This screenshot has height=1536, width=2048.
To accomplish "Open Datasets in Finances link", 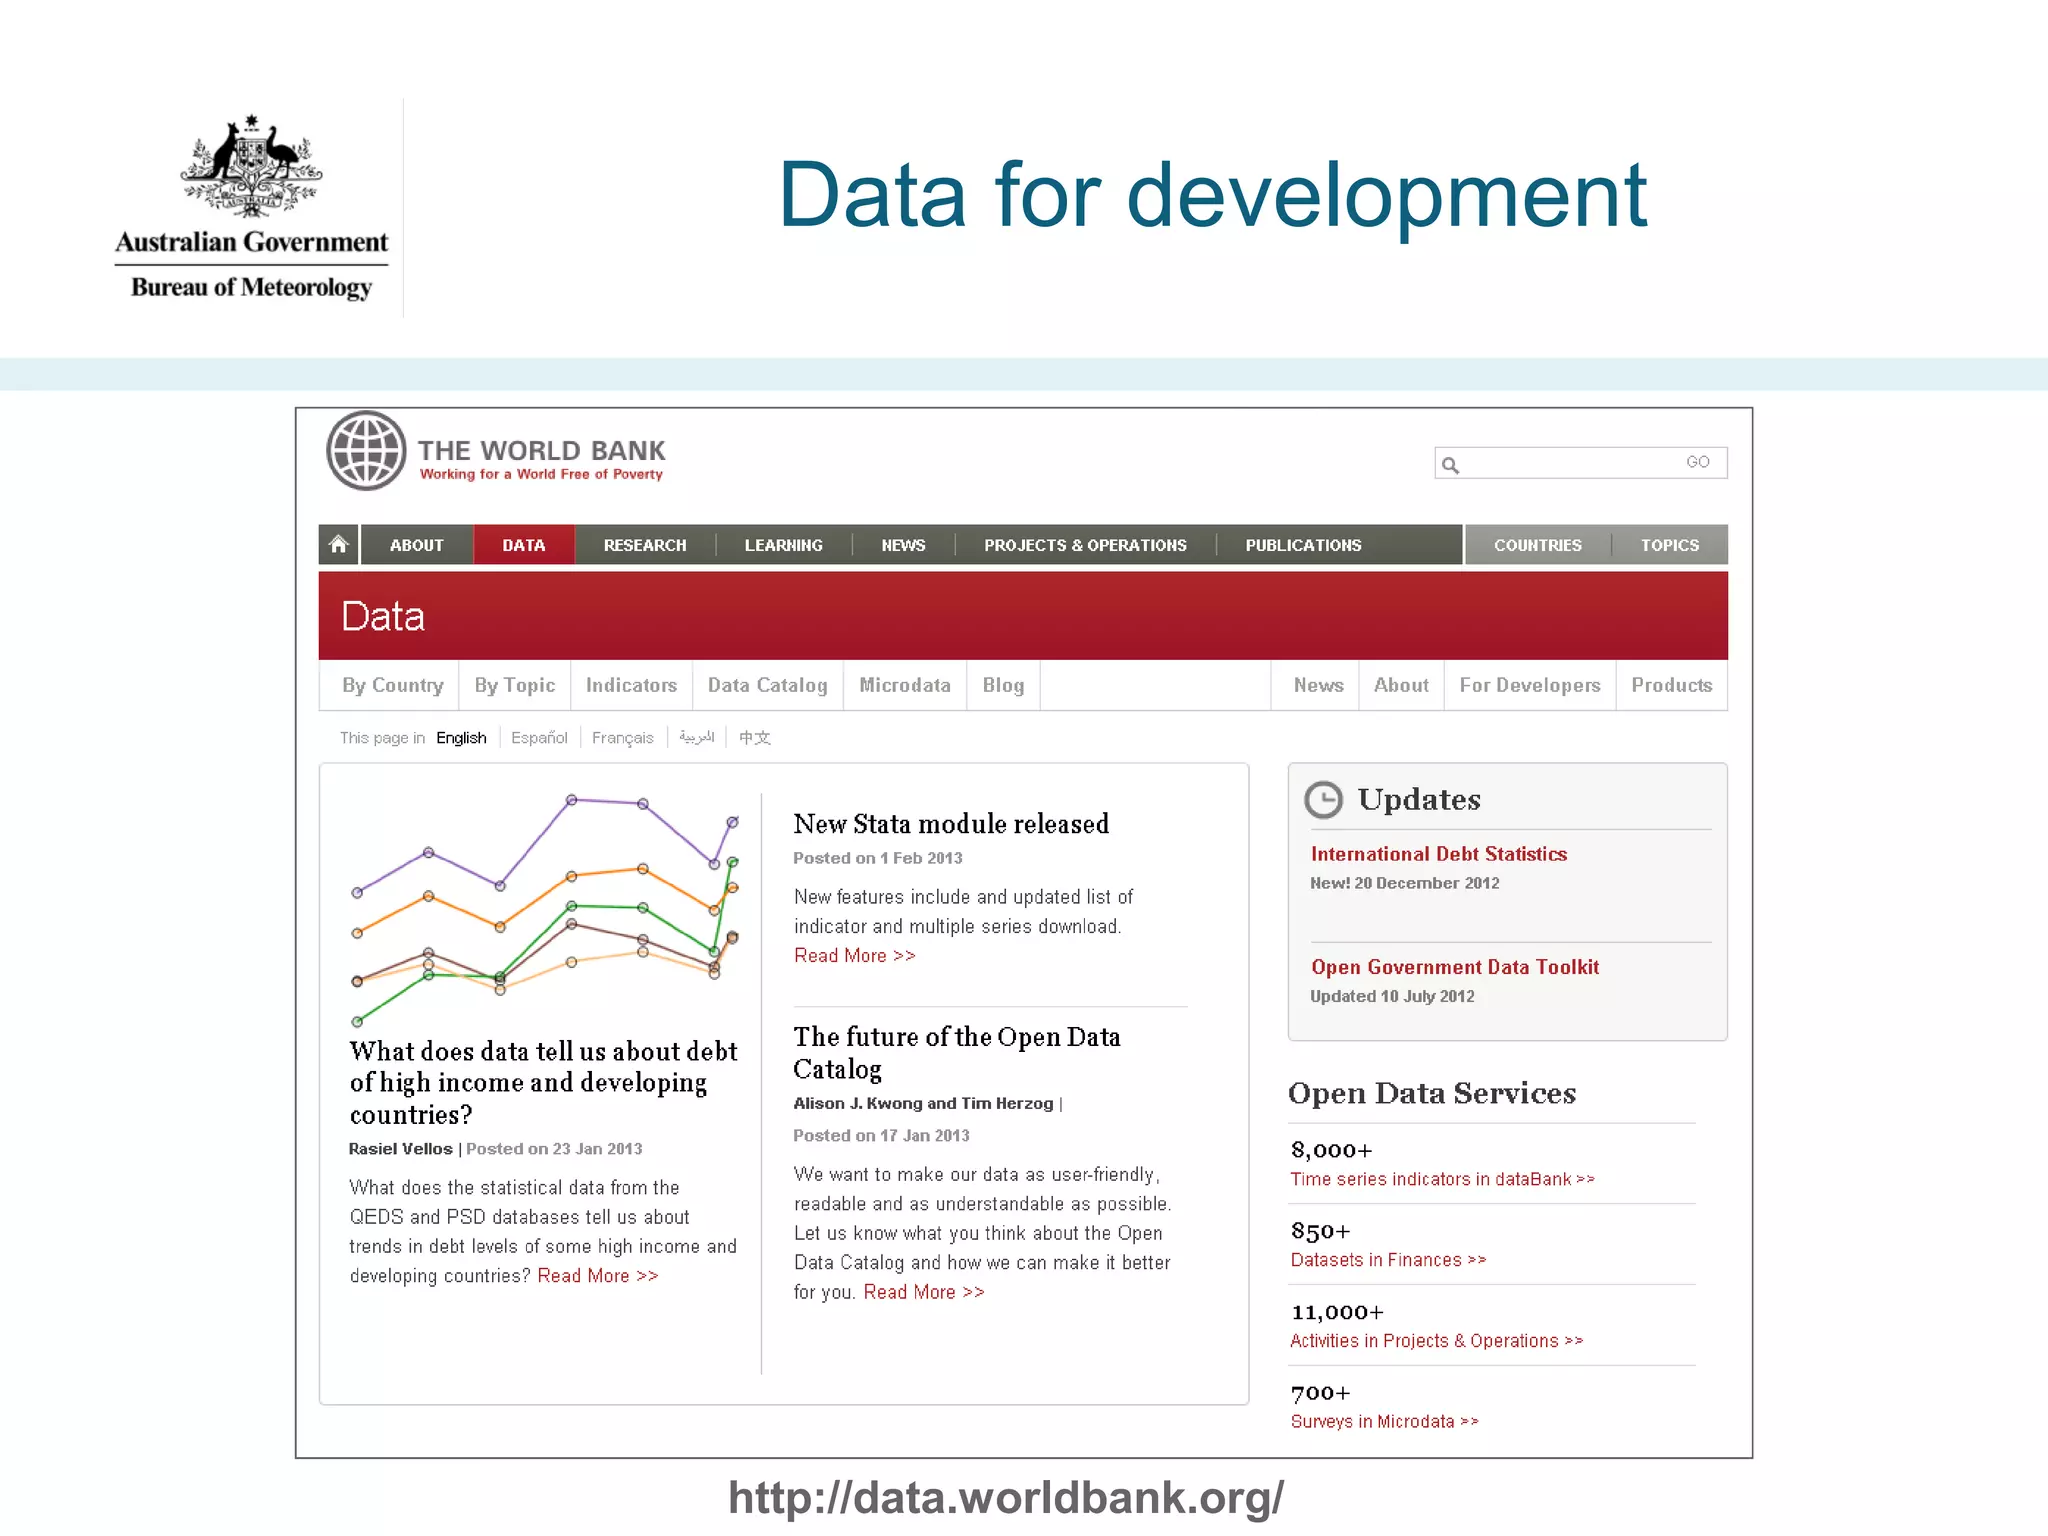I will pos(1388,1260).
